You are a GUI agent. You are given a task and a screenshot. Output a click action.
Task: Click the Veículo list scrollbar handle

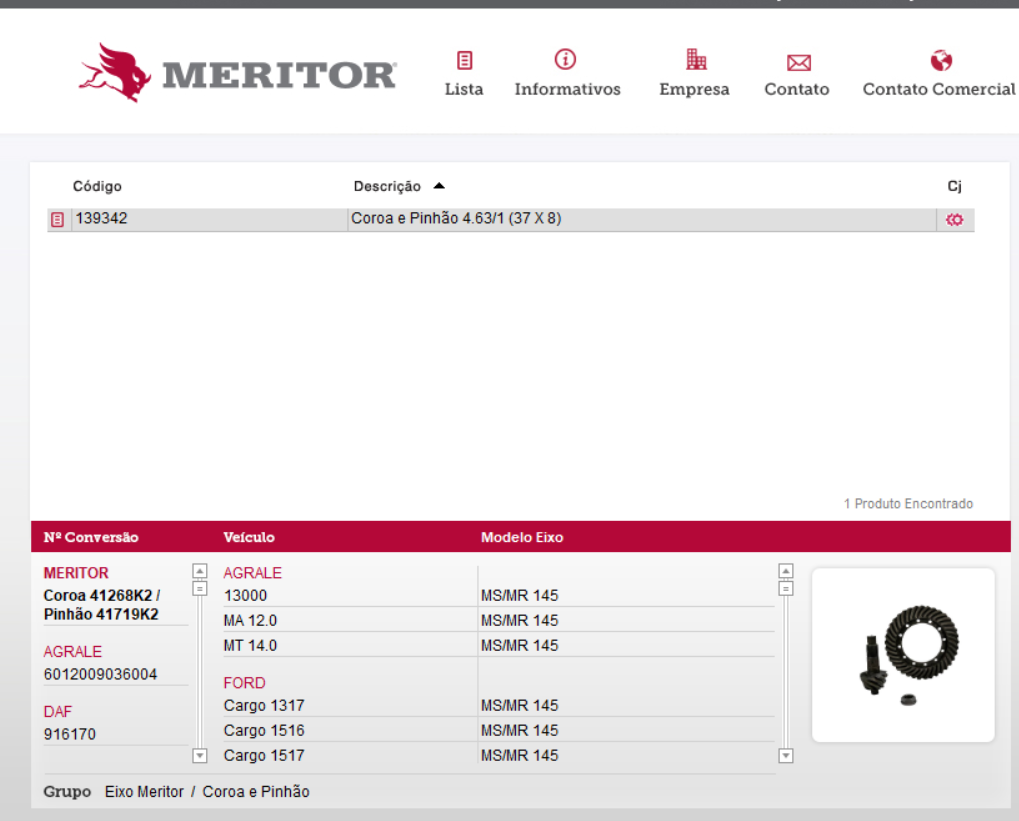[786, 589]
